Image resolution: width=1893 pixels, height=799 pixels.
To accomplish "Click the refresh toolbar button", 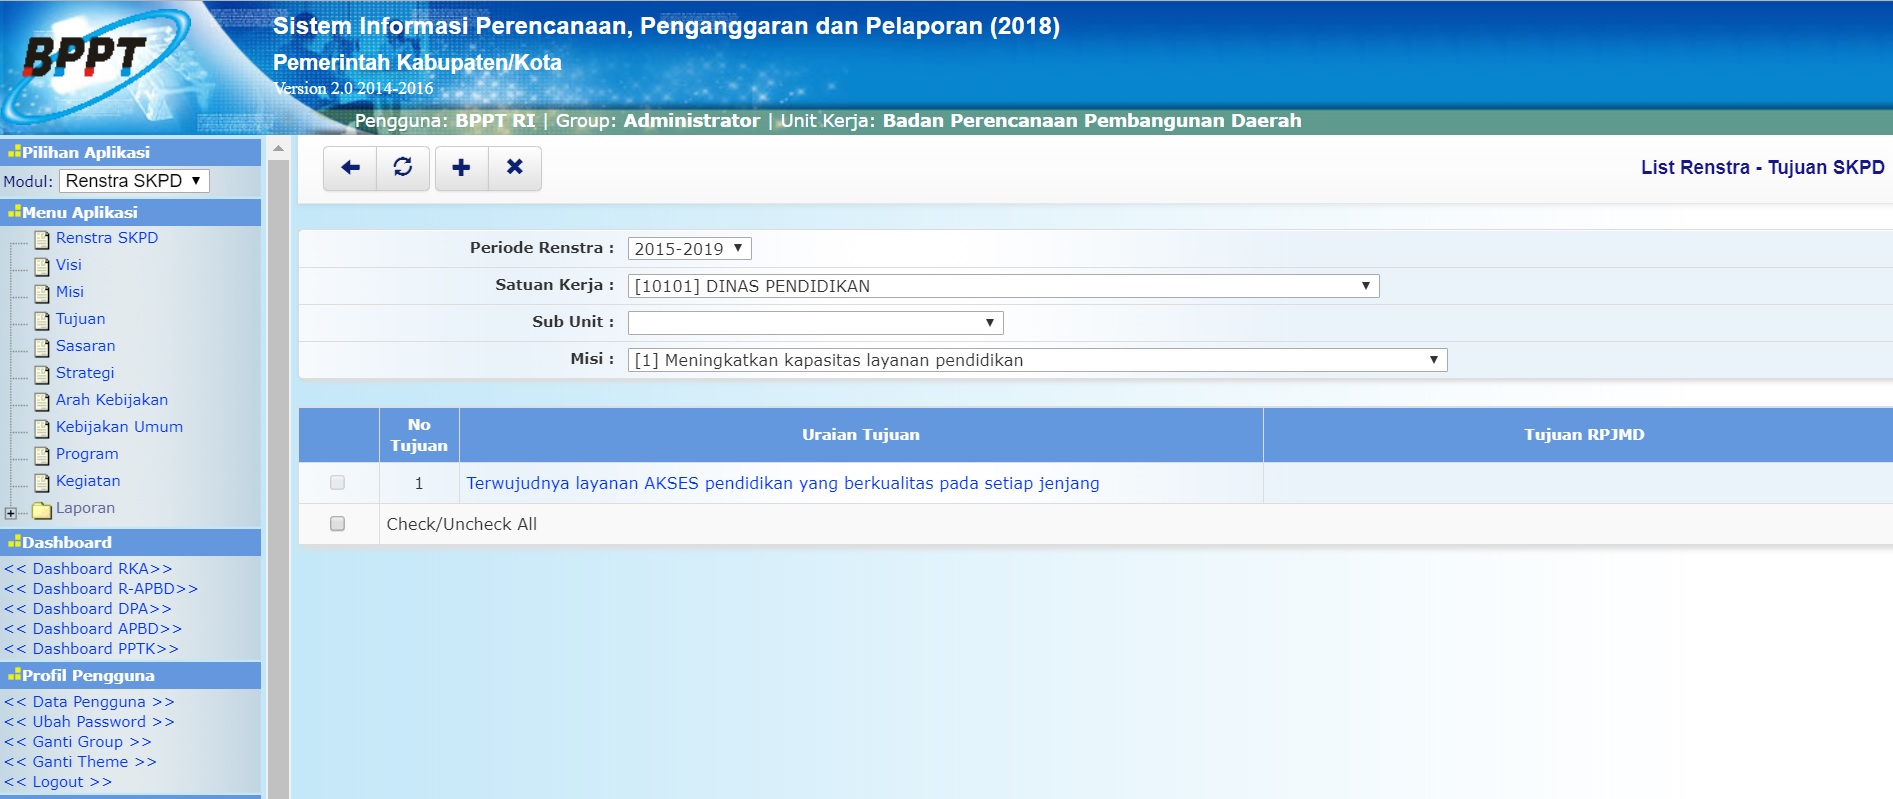I will pyautogui.click(x=403, y=168).
